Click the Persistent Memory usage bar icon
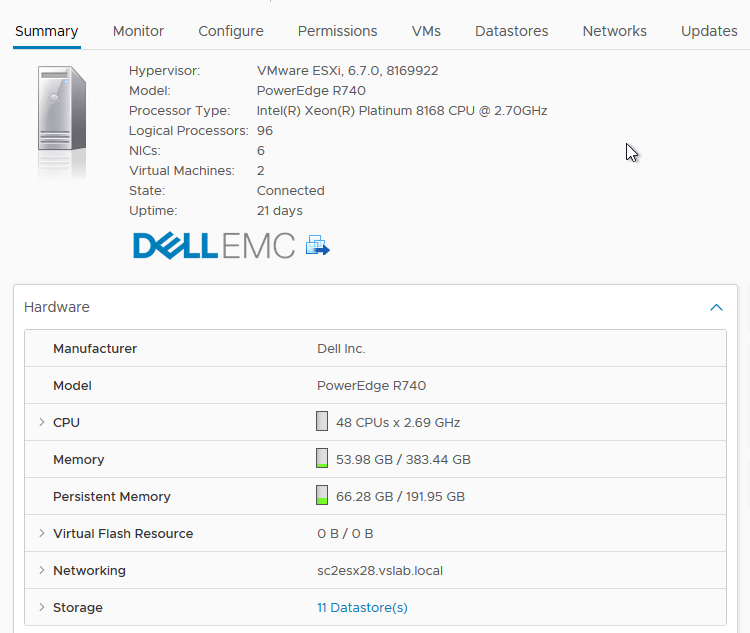The image size is (750, 633). point(322,496)
